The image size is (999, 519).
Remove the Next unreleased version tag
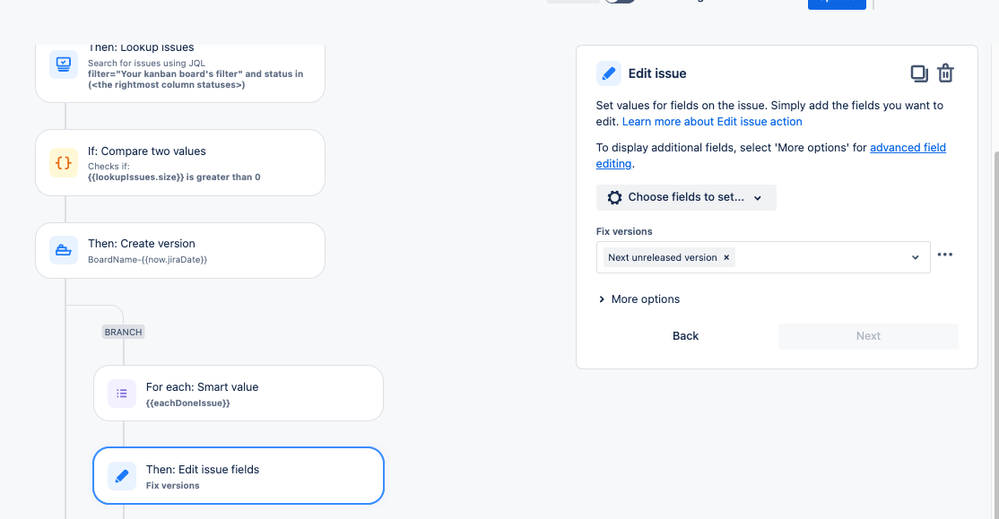[726, 257]
